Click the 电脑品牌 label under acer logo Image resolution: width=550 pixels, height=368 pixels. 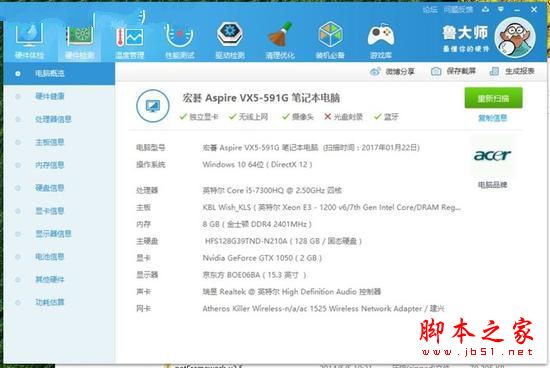492,185
